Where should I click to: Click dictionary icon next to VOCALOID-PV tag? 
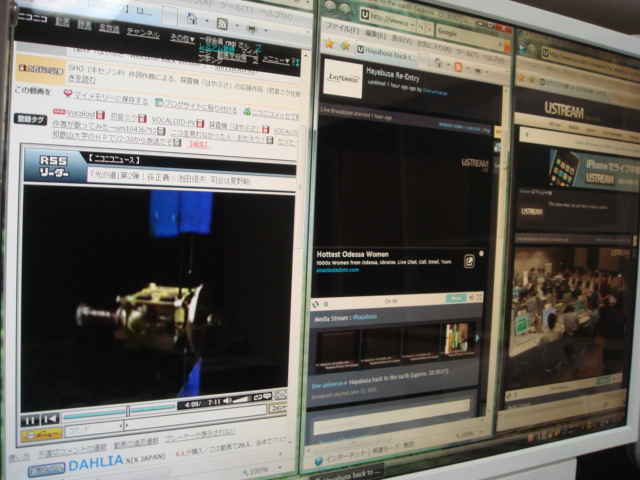coord(200,122)
